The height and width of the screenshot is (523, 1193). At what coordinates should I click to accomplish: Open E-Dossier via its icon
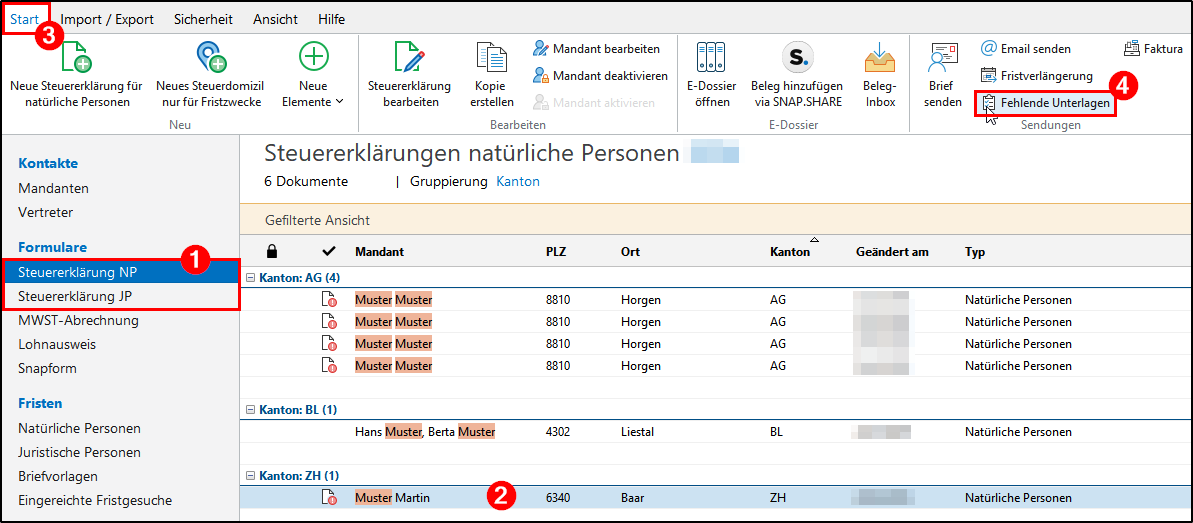[x=711, y=57]
